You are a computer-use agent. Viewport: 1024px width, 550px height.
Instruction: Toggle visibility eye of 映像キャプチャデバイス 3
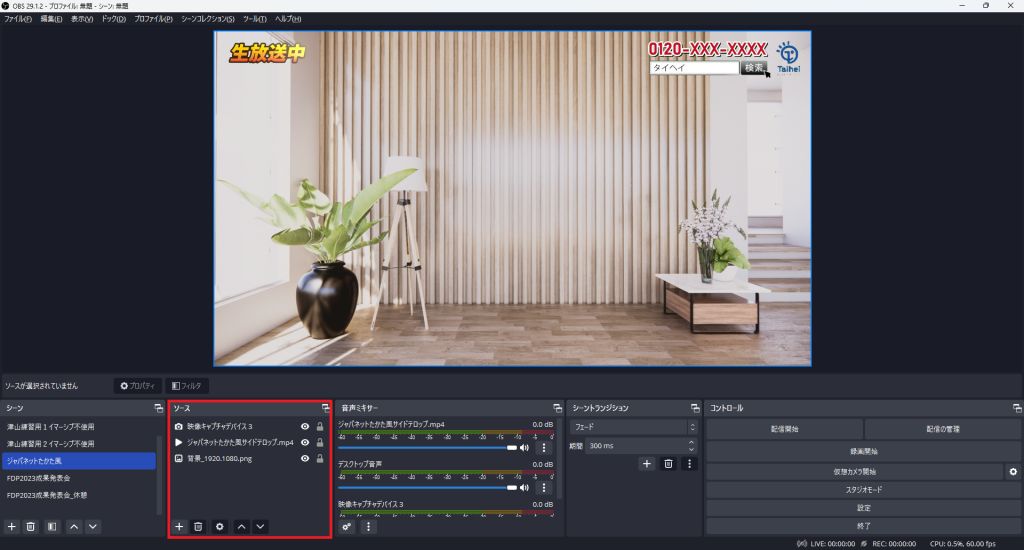[305, 427]
